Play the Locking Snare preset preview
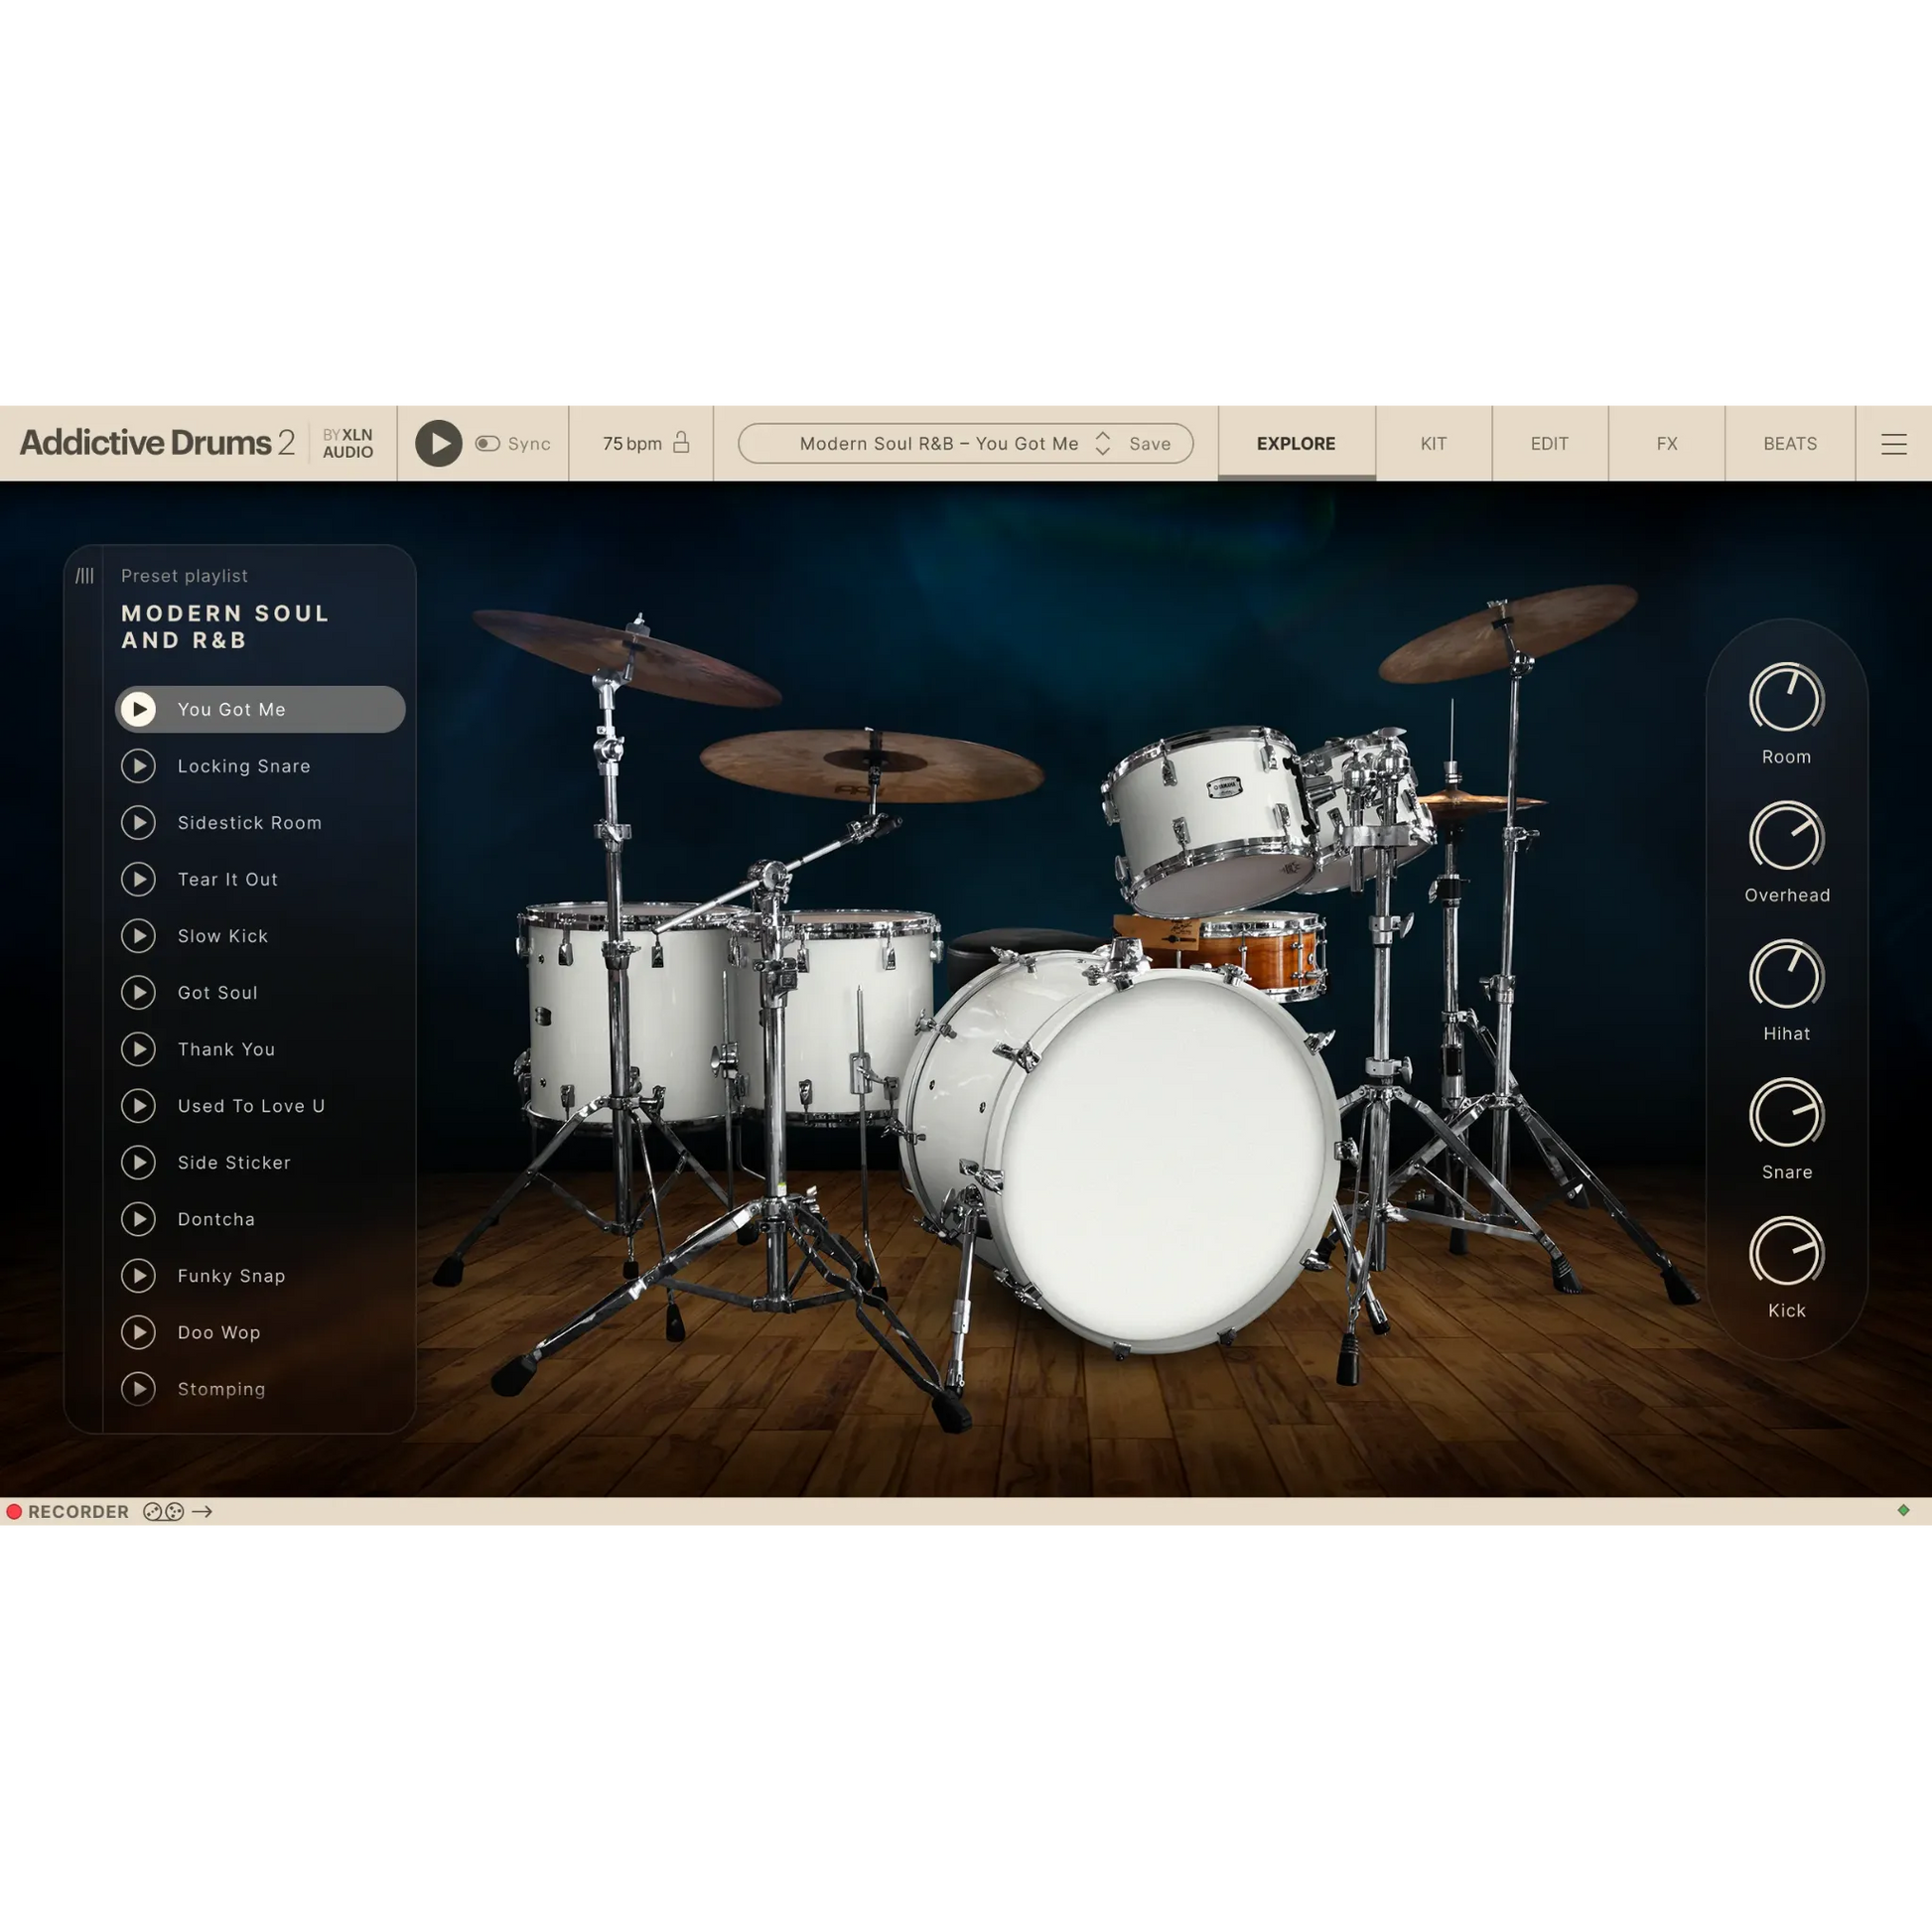This screenshot has width=1932, height=1932. [x=139, y=766]
